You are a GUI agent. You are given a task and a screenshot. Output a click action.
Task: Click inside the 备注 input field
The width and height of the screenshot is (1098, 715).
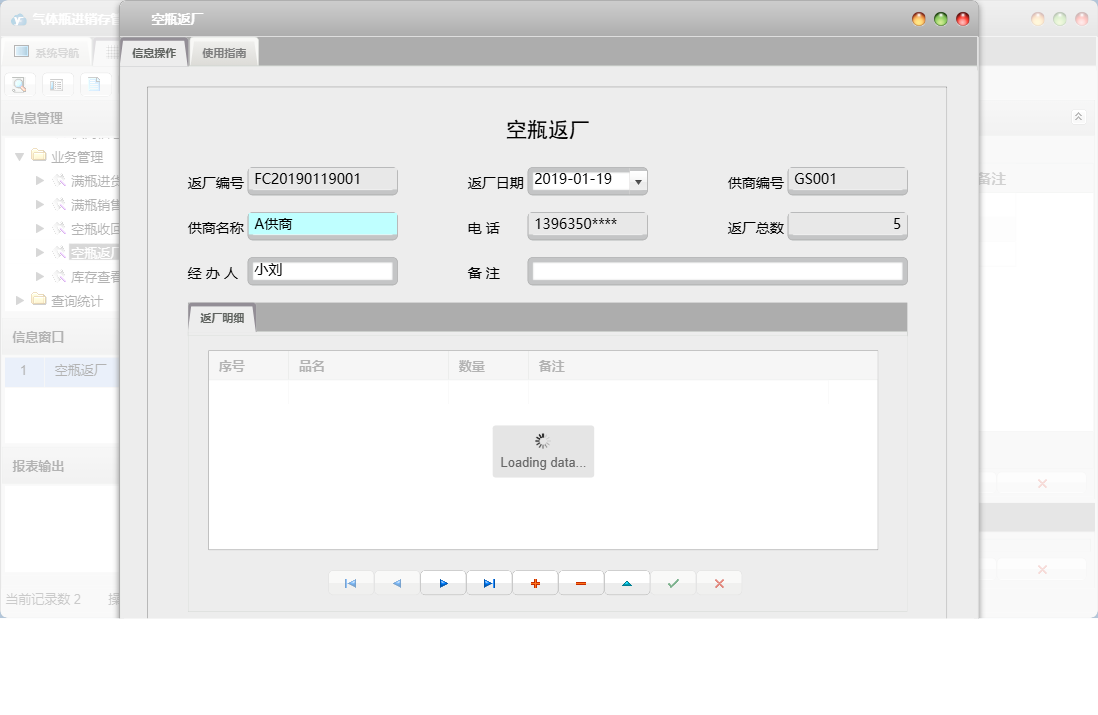click(715, 271)
